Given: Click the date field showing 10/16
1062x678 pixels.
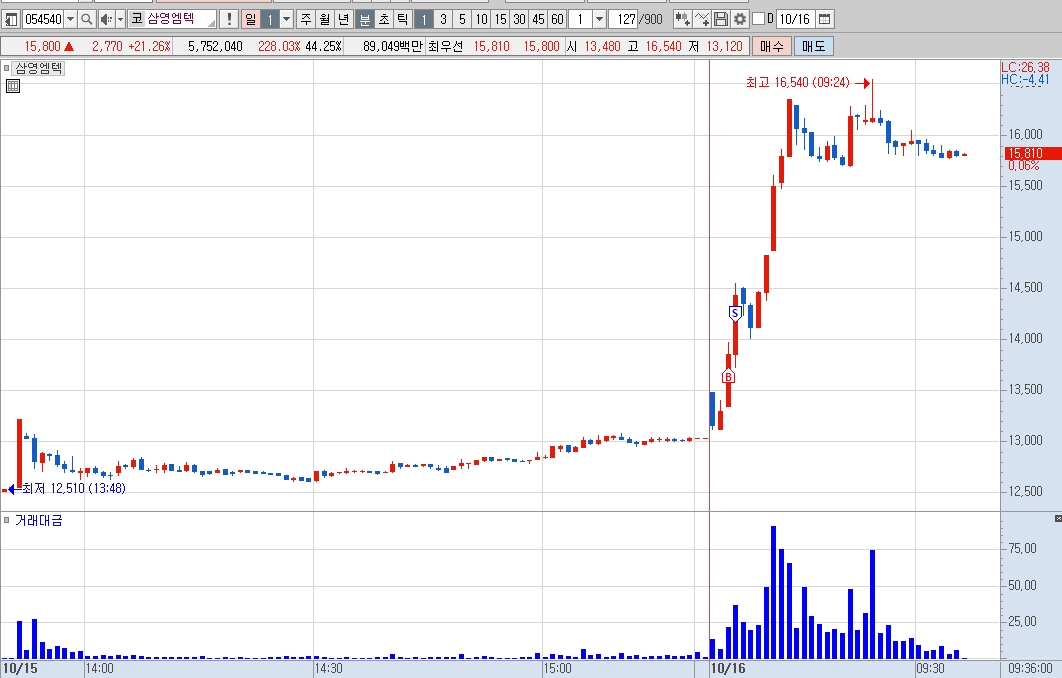Looking at the screenshot, I should 794,19.
